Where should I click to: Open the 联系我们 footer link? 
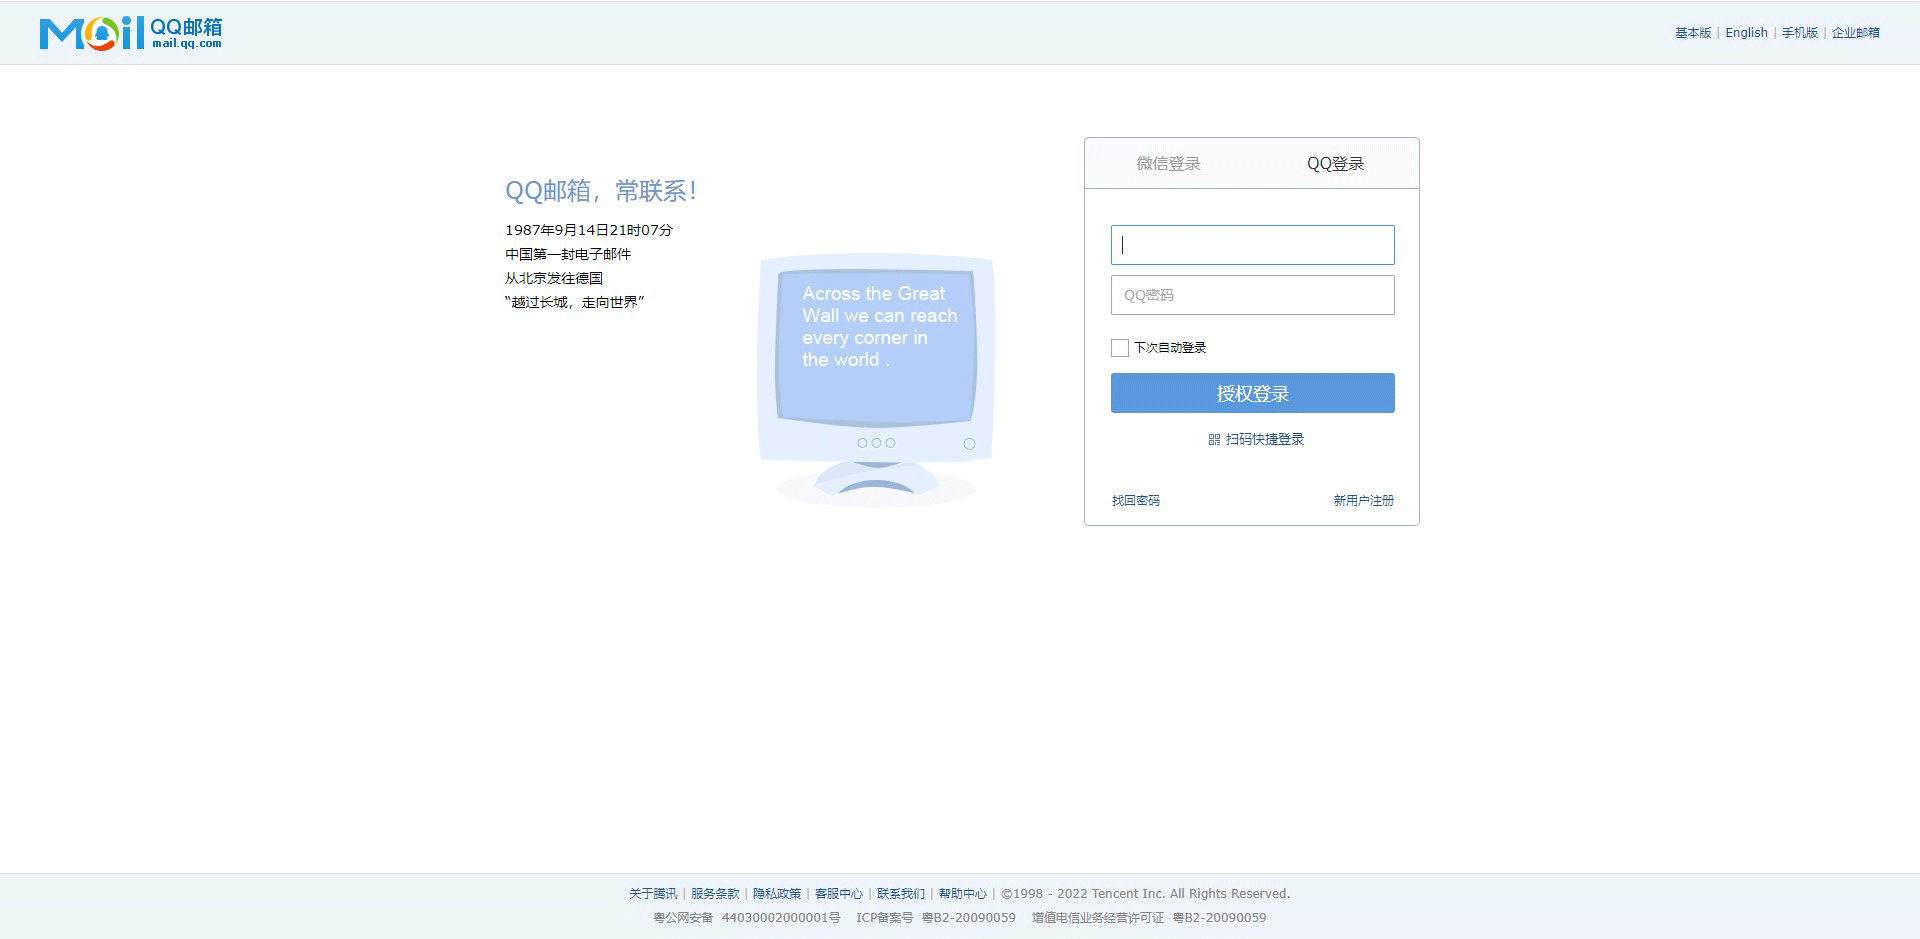901,894
